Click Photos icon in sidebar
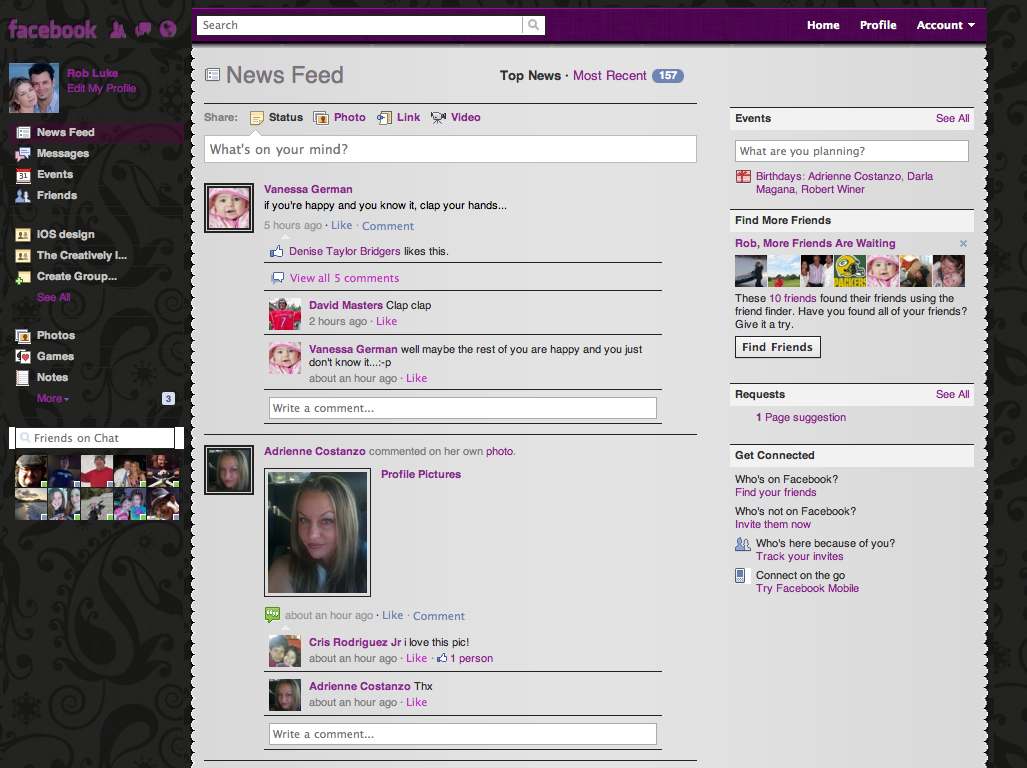 23,336
